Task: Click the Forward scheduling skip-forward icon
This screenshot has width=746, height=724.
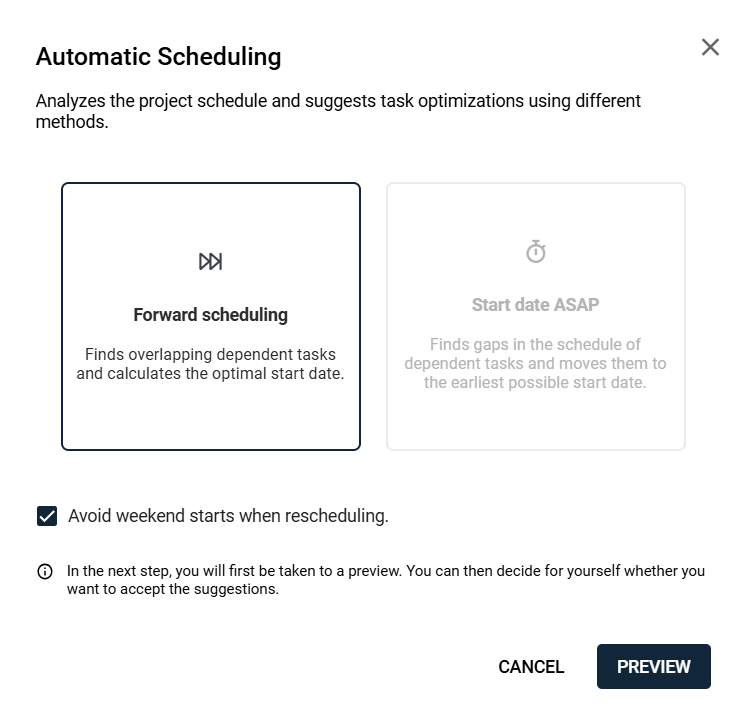Action: [210, 262]
